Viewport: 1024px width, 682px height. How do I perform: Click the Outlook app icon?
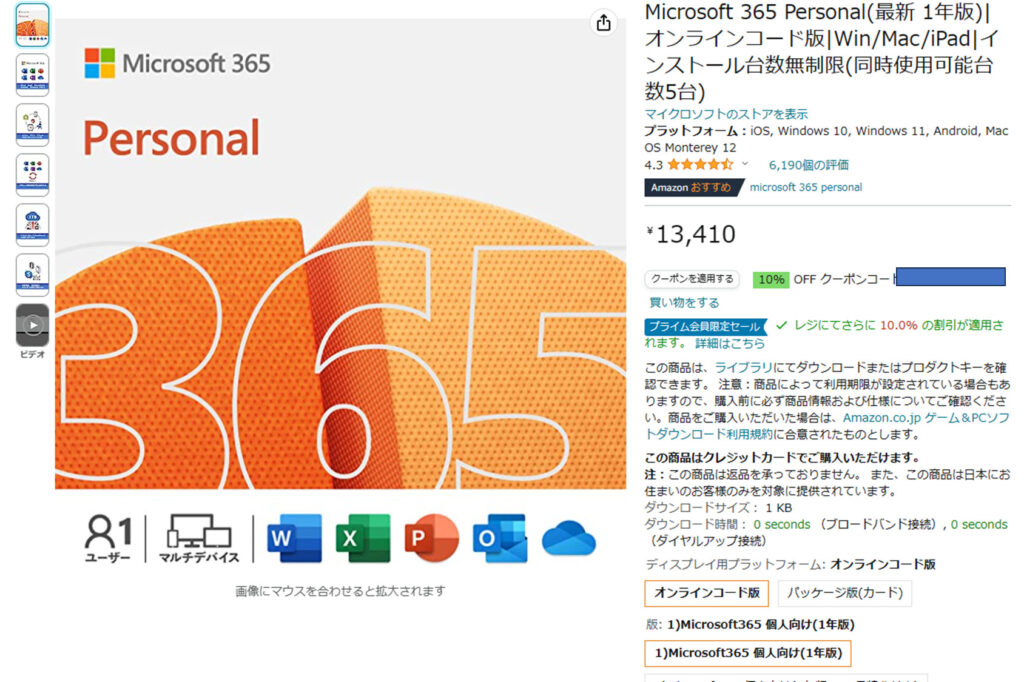(x=500, y=539)
